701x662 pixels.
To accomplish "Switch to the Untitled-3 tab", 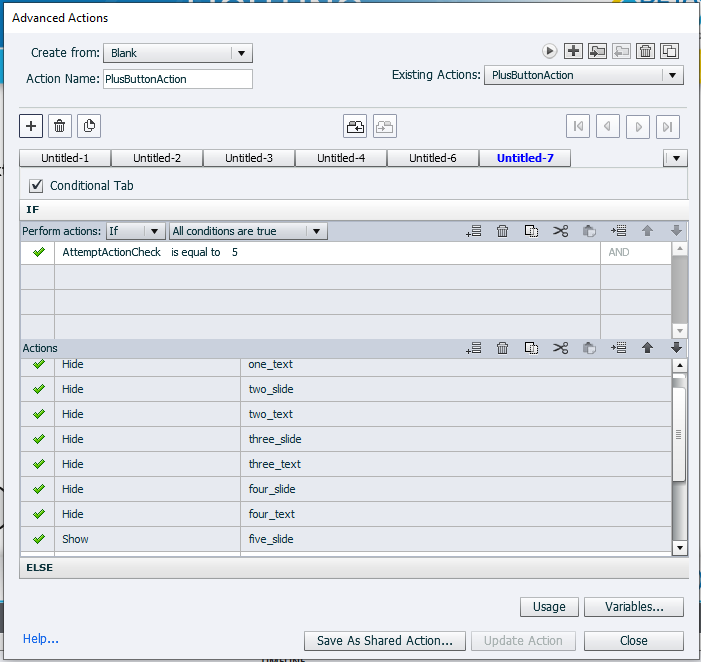I will 249,158.
